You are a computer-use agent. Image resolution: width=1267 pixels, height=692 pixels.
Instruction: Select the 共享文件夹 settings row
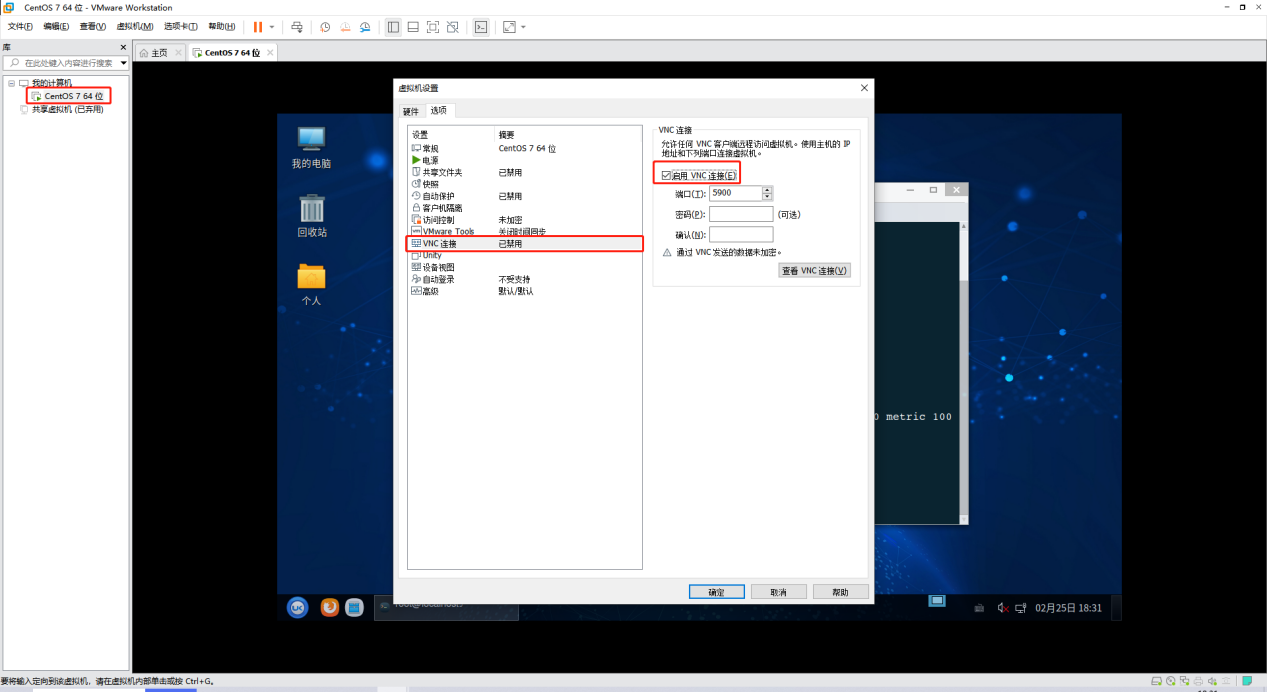[x=525, y=172]
